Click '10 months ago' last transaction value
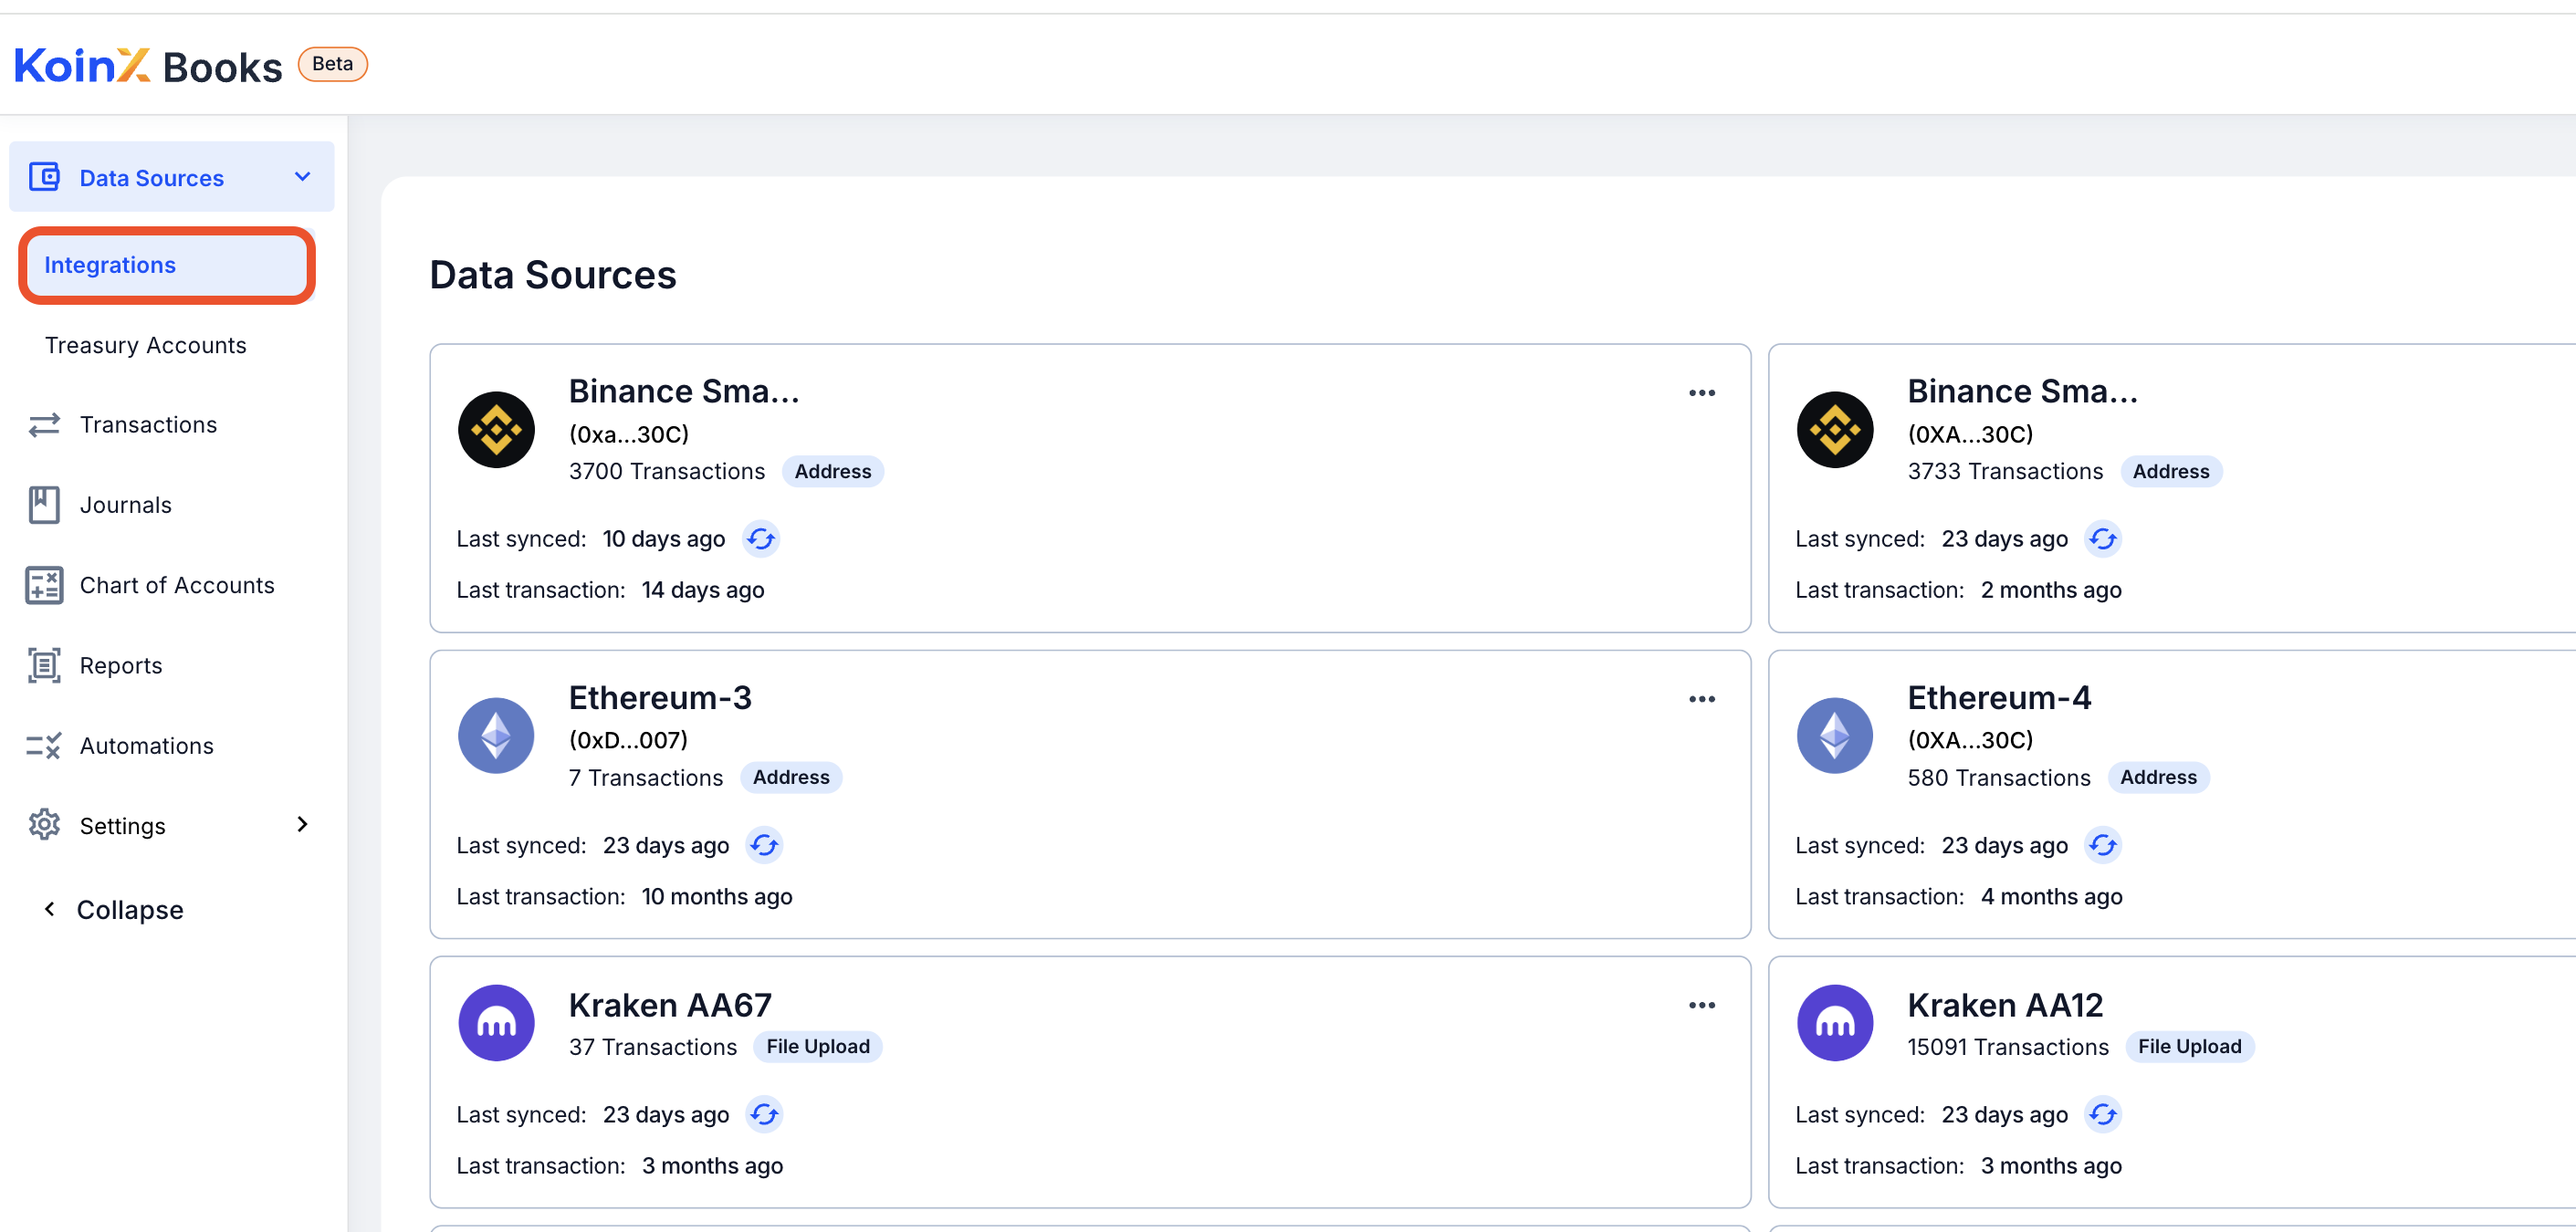Viewport: 2576px width, 1232px height. click(x=717, y=896)
